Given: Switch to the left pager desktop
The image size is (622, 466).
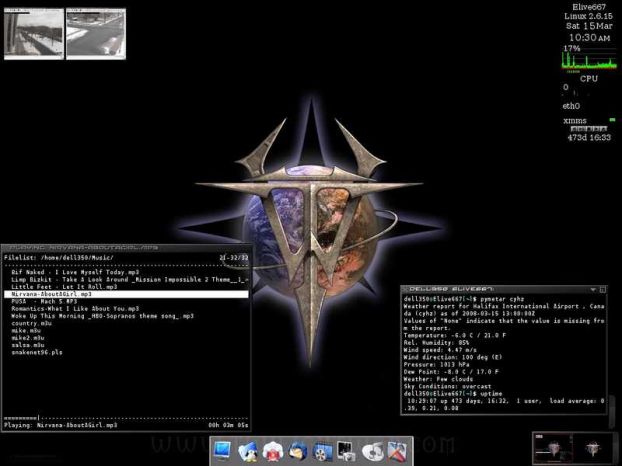Looking at the screenshot, I should pyautogui.click(x=552, y=449).
